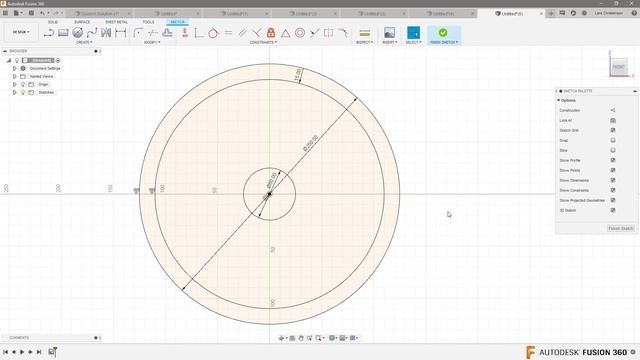
Task: Open the Design workspace dropdown
Action: coord(21,32)
